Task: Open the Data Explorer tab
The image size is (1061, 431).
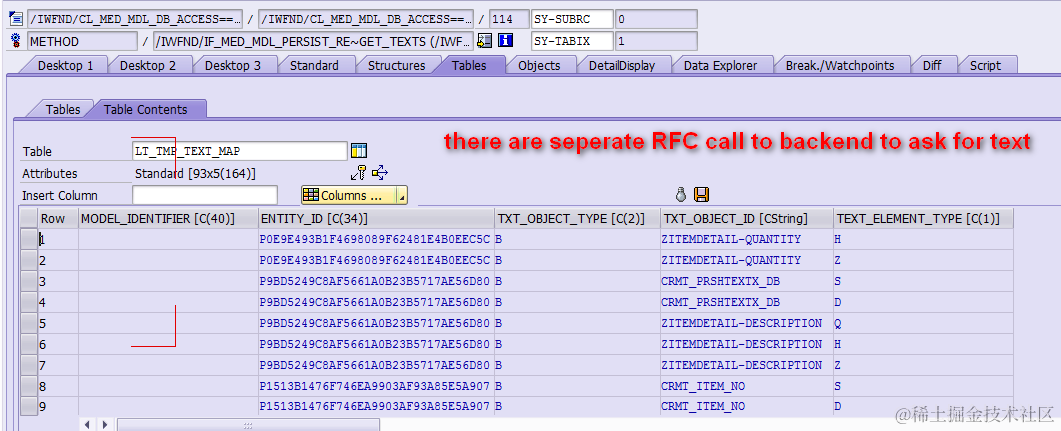Action: tap(720, 65)
